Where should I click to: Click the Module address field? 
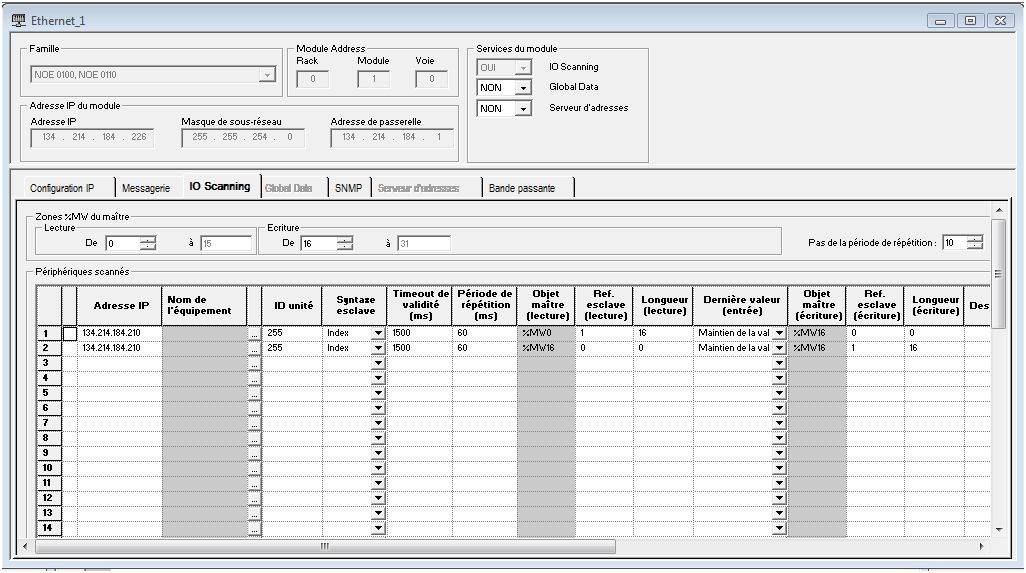pos(374,79)
